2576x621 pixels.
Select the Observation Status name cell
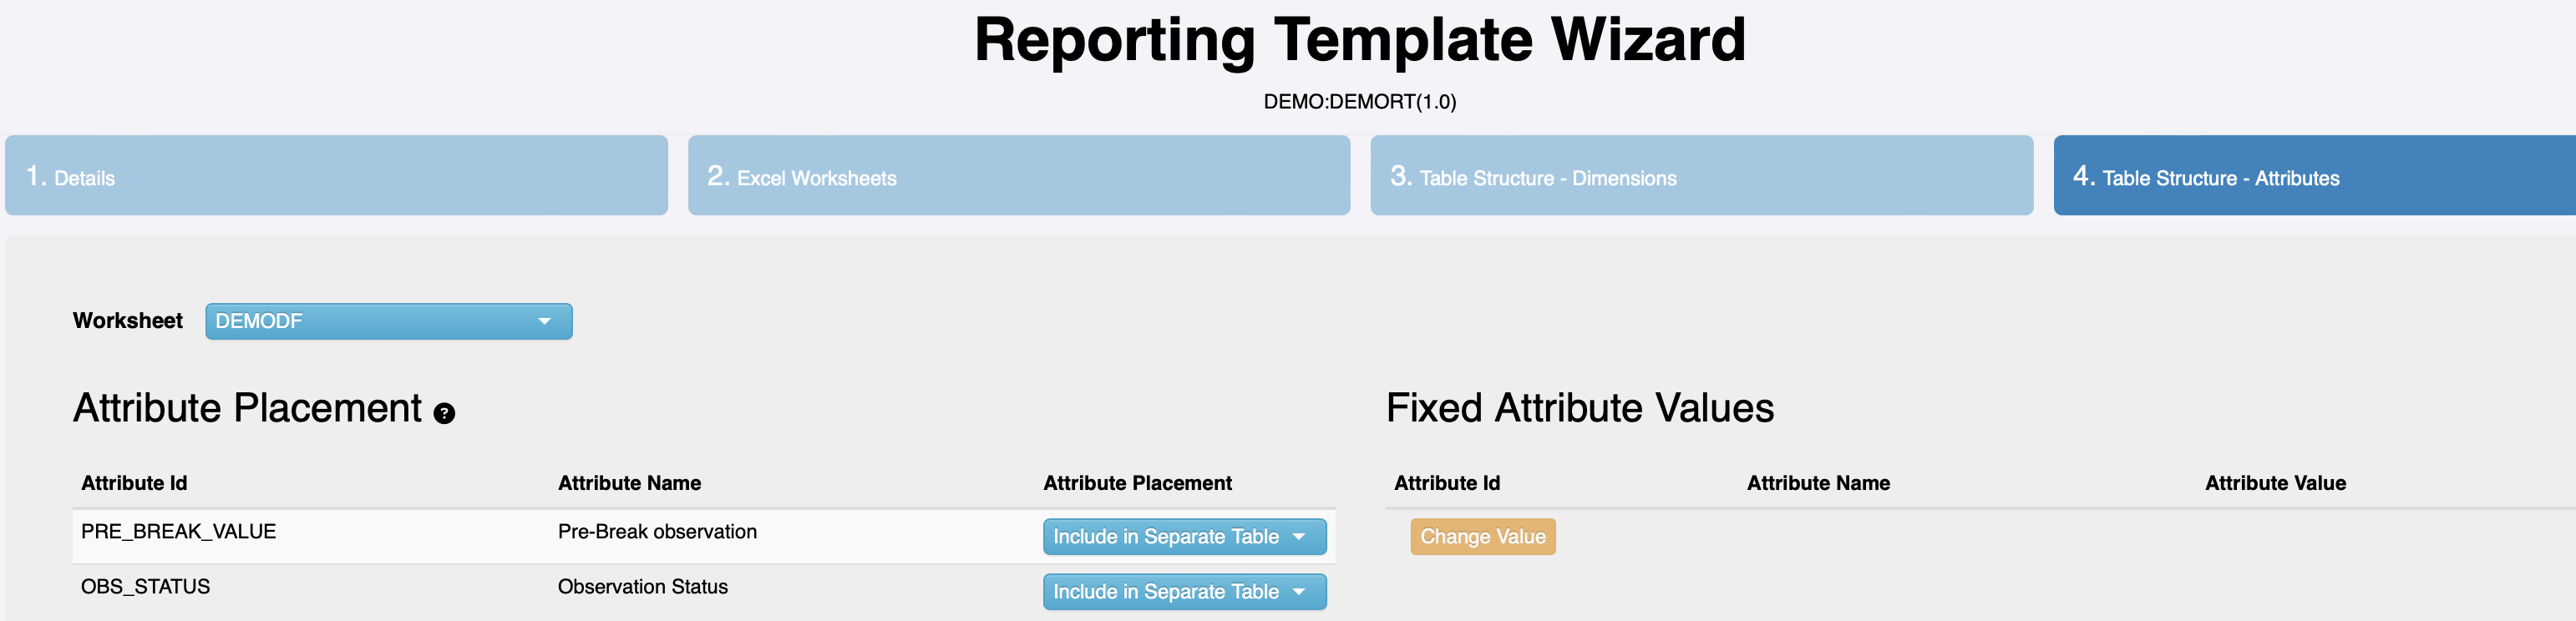[x=643, y=586]
